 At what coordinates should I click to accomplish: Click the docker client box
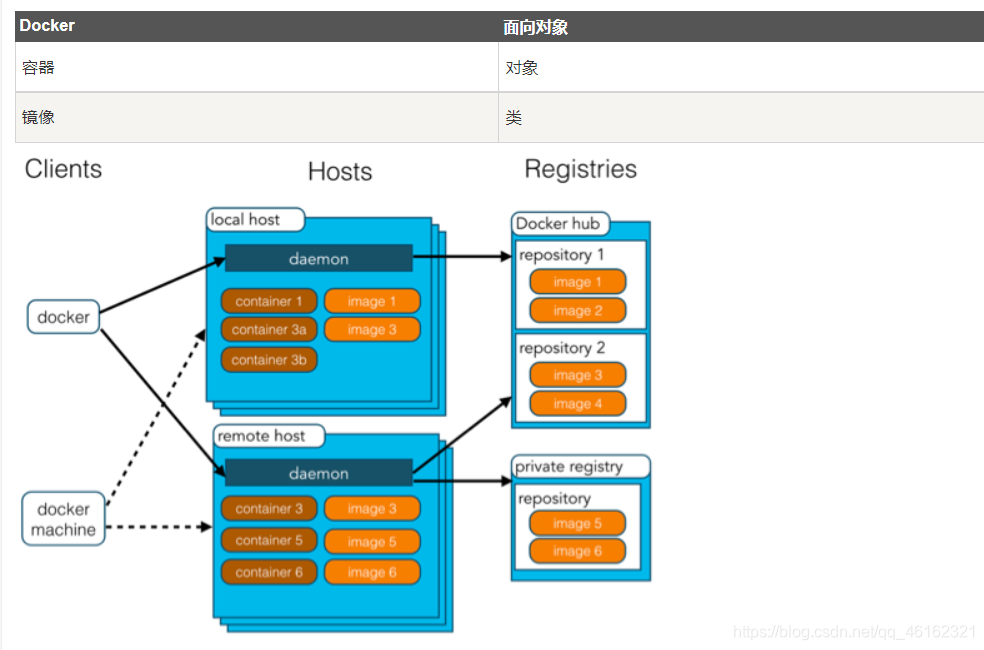(63, 317)
